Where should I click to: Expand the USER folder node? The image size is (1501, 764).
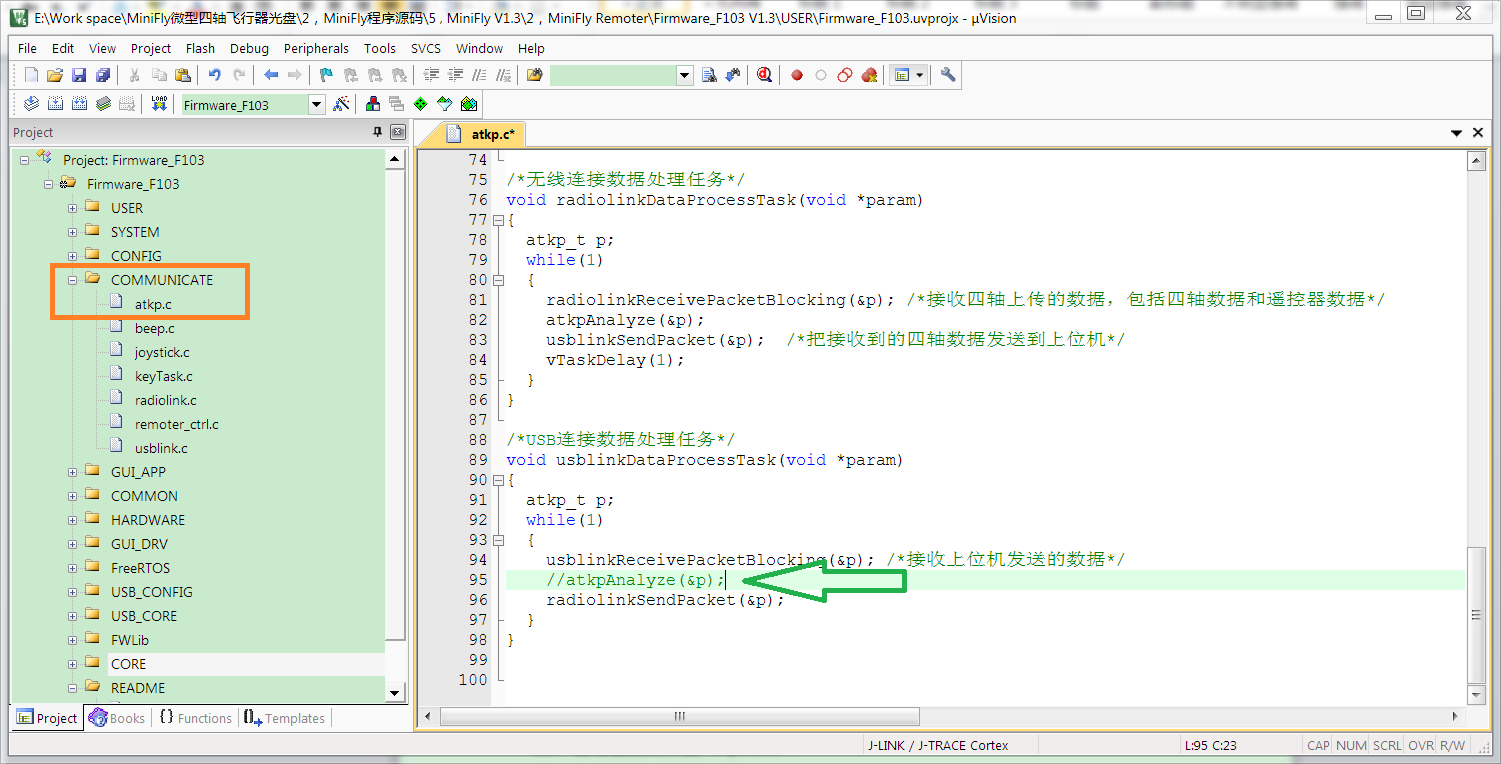72,208
